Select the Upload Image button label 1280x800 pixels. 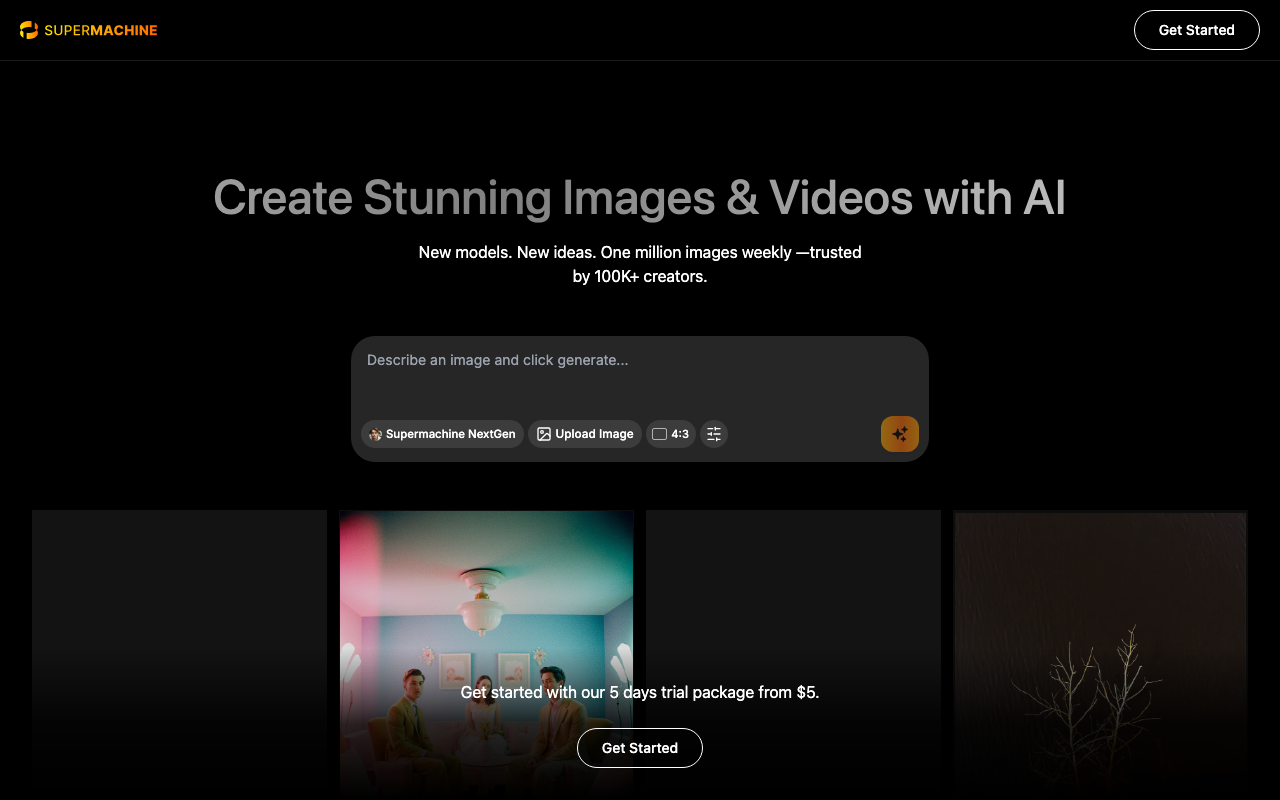[x=594, y=434]
